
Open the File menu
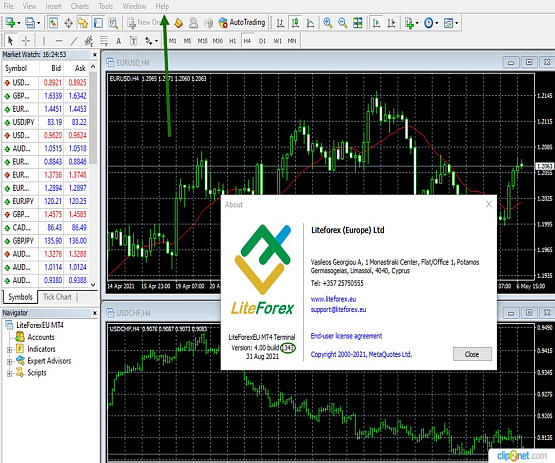point(8,6)
